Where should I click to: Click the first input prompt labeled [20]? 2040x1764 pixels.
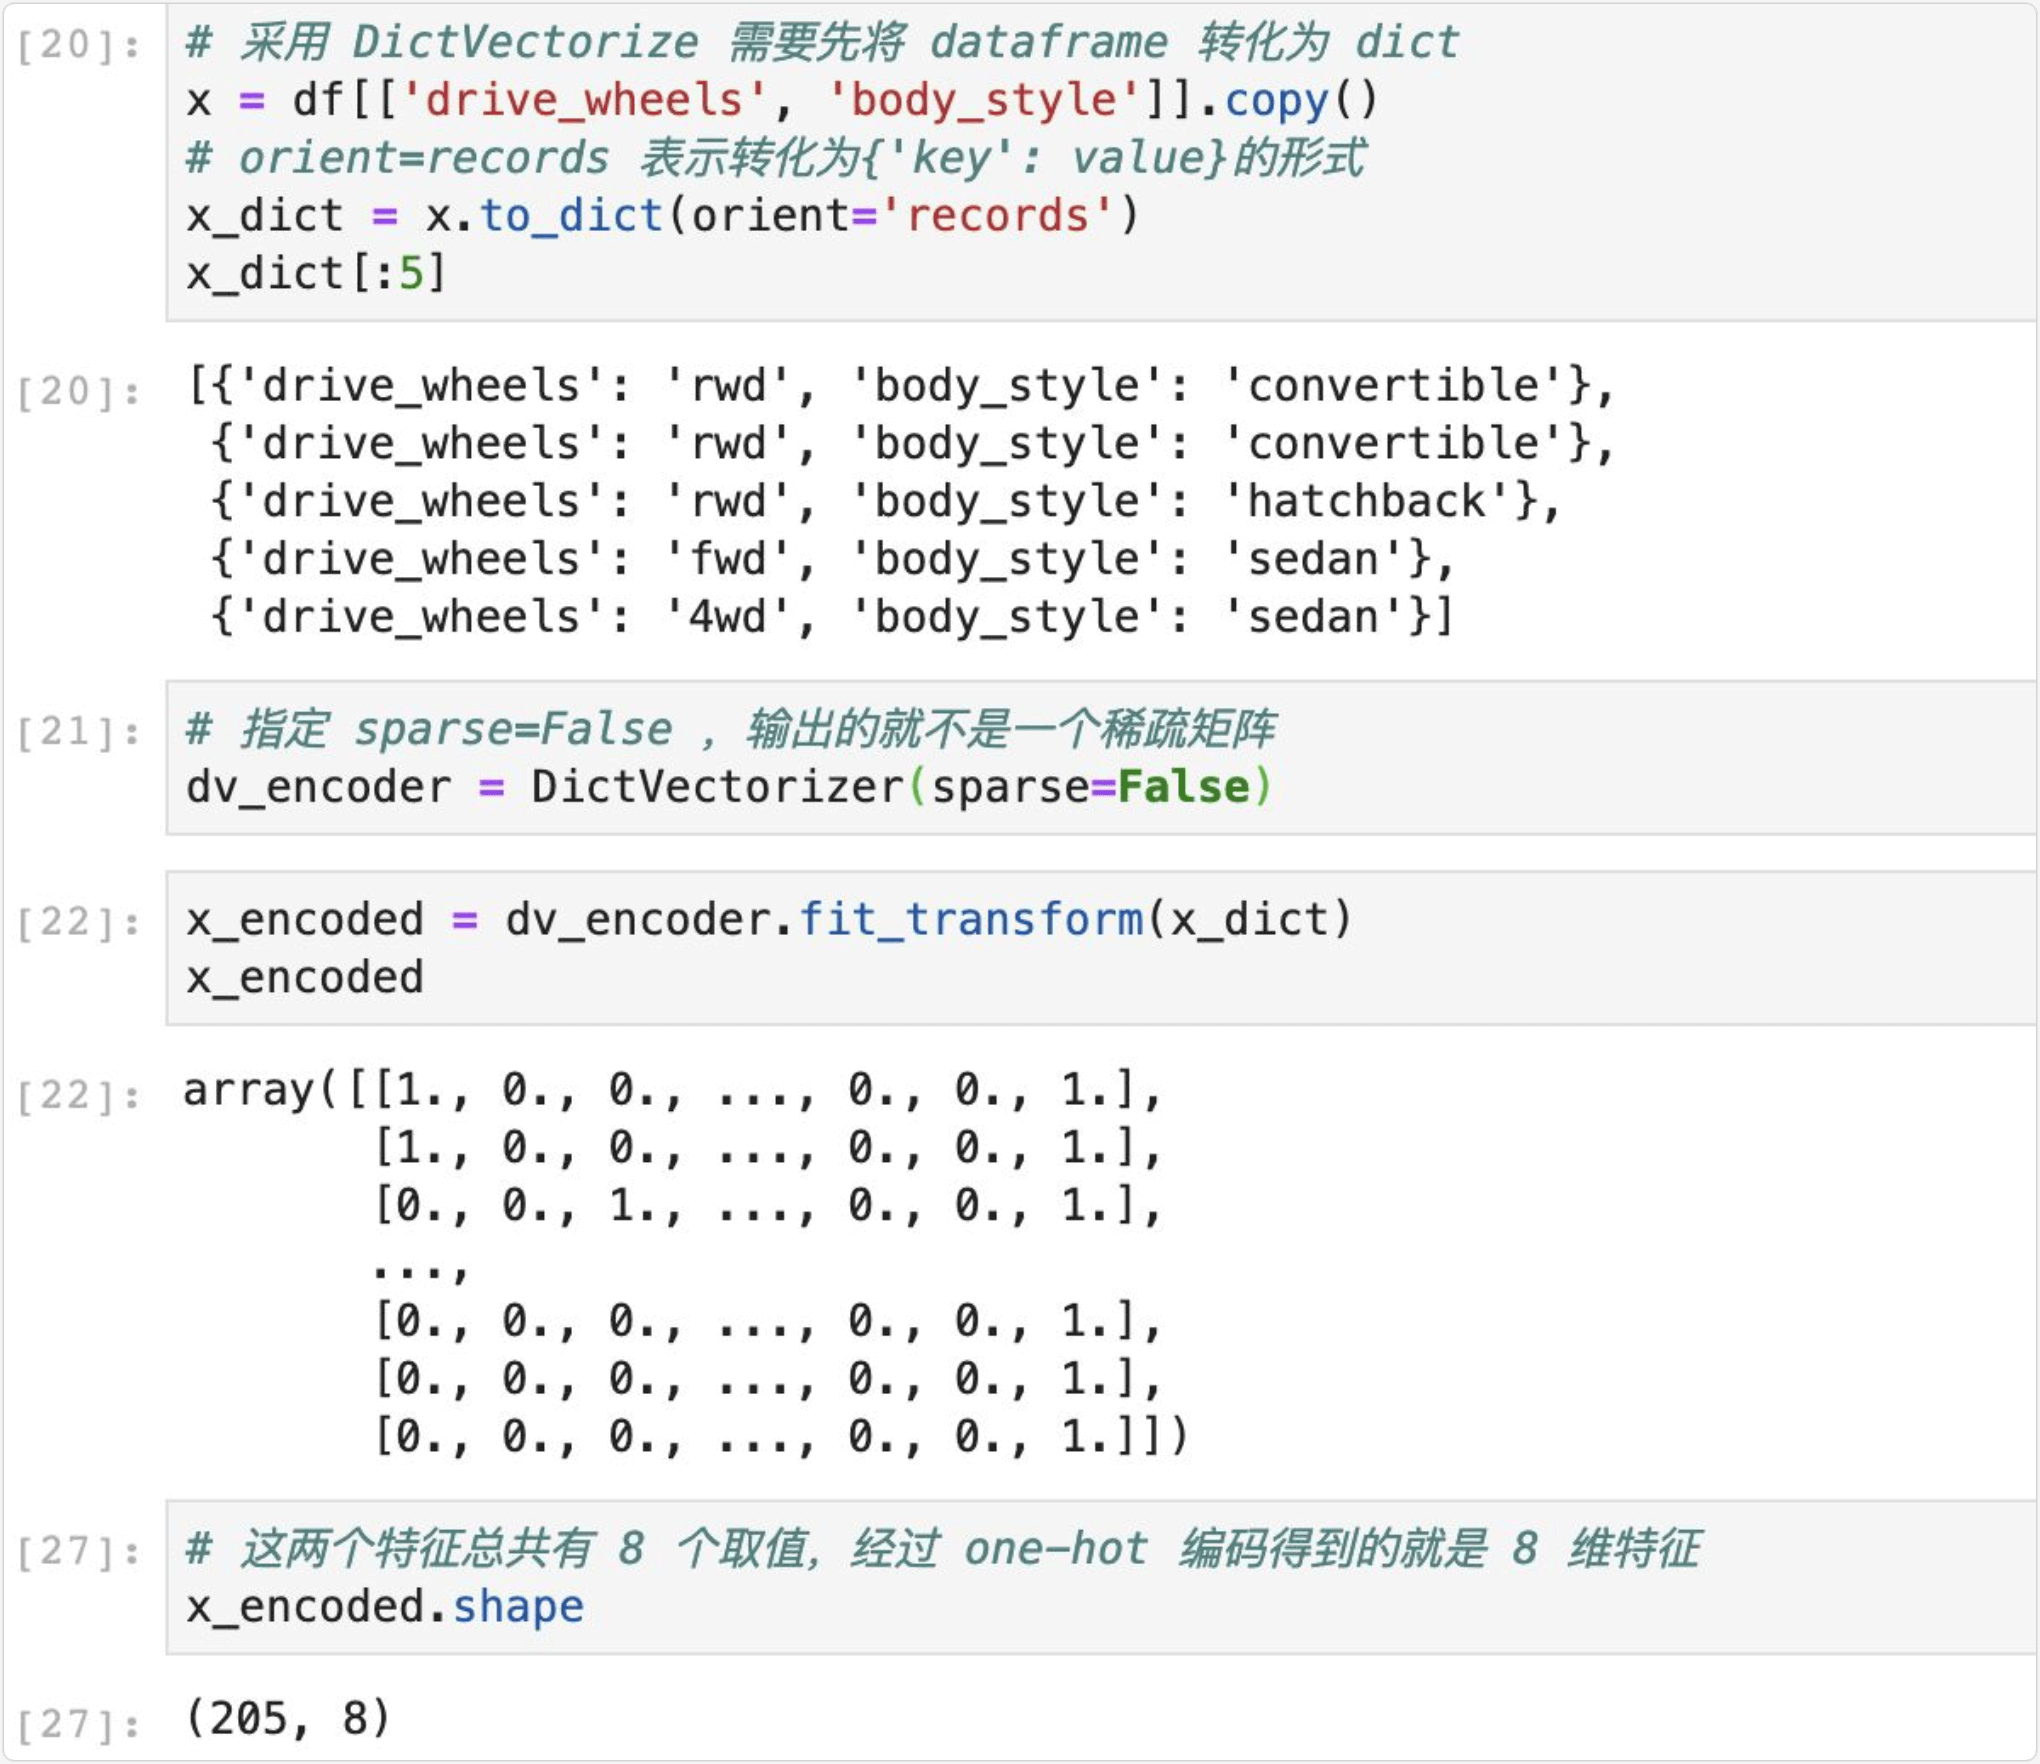tap(78, 45)
